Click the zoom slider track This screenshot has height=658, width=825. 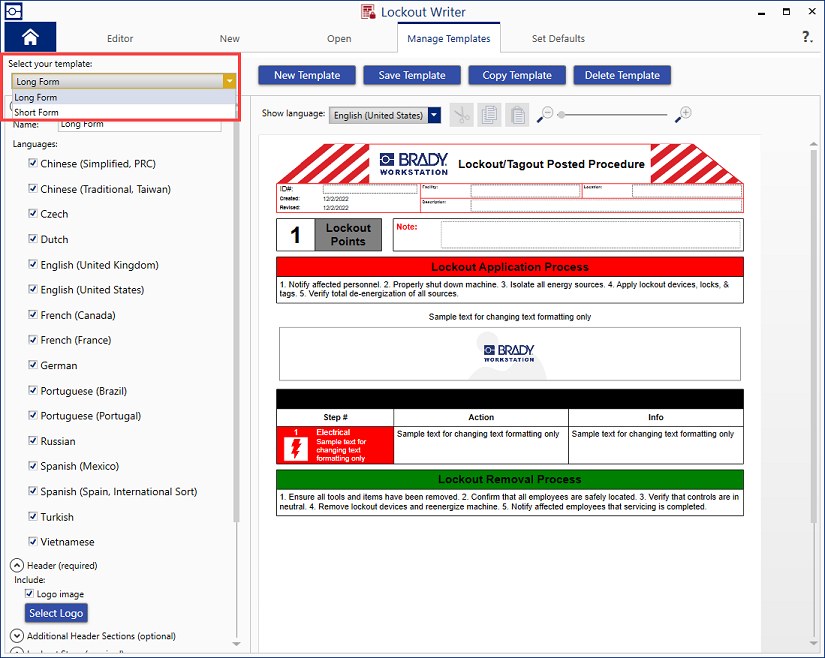(612, 115)
